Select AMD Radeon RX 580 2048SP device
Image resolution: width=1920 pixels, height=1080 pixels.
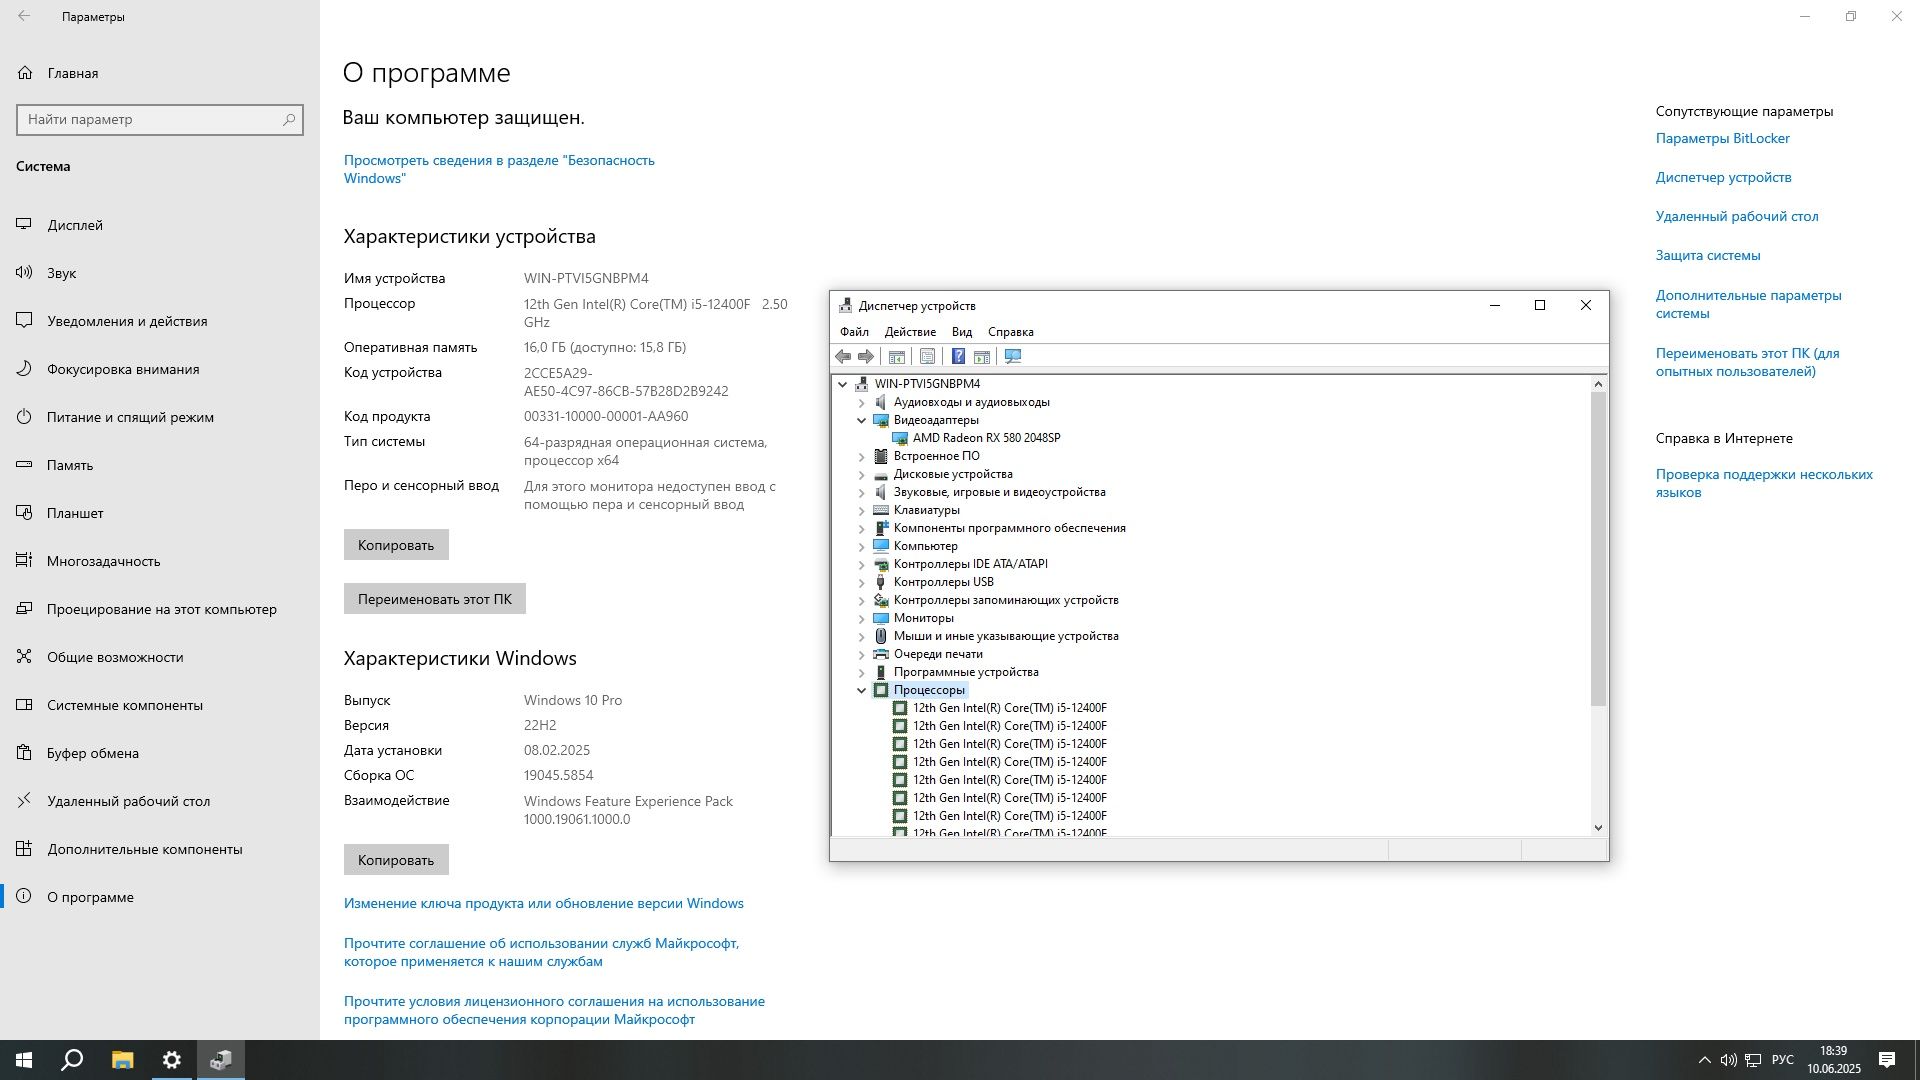986,438
